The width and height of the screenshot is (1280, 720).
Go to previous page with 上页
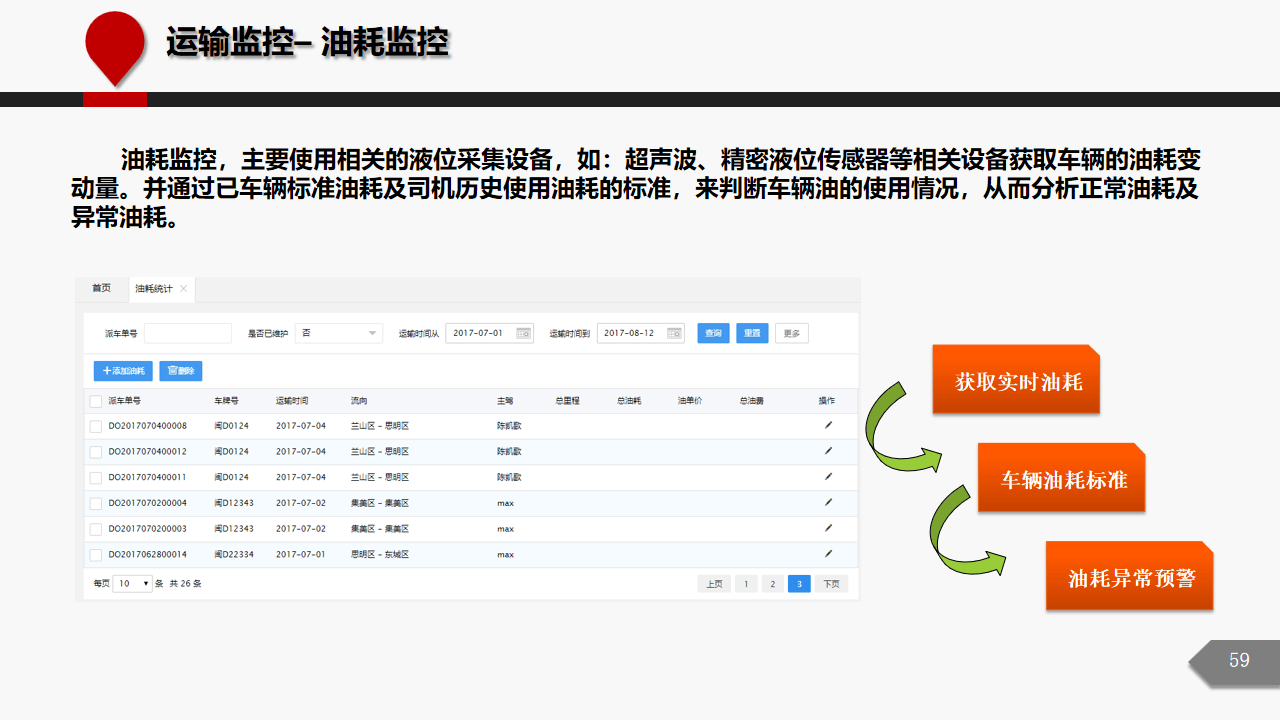point(714,584)
